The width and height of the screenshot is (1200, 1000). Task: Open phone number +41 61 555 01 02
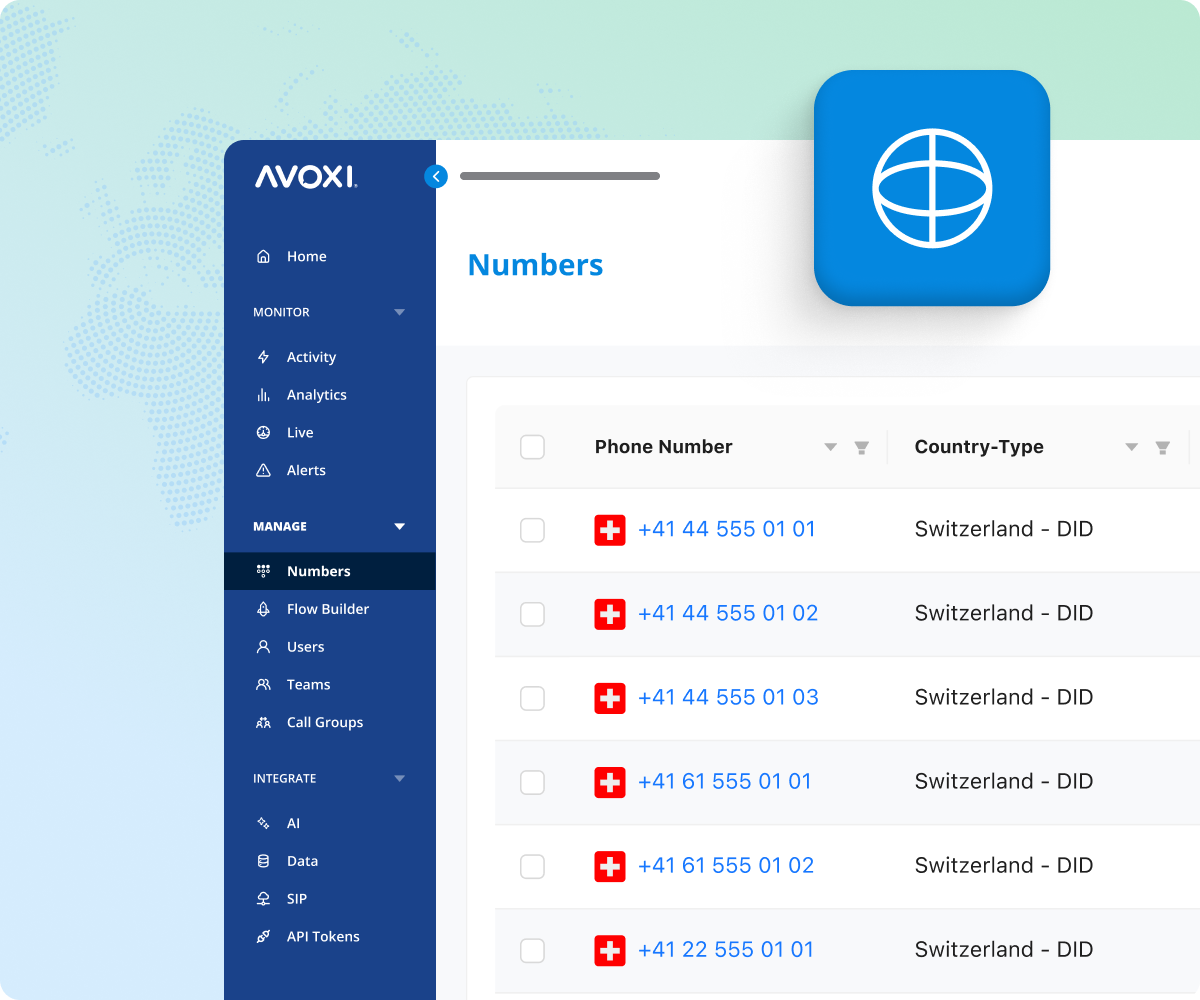click(x=726, y=865)
